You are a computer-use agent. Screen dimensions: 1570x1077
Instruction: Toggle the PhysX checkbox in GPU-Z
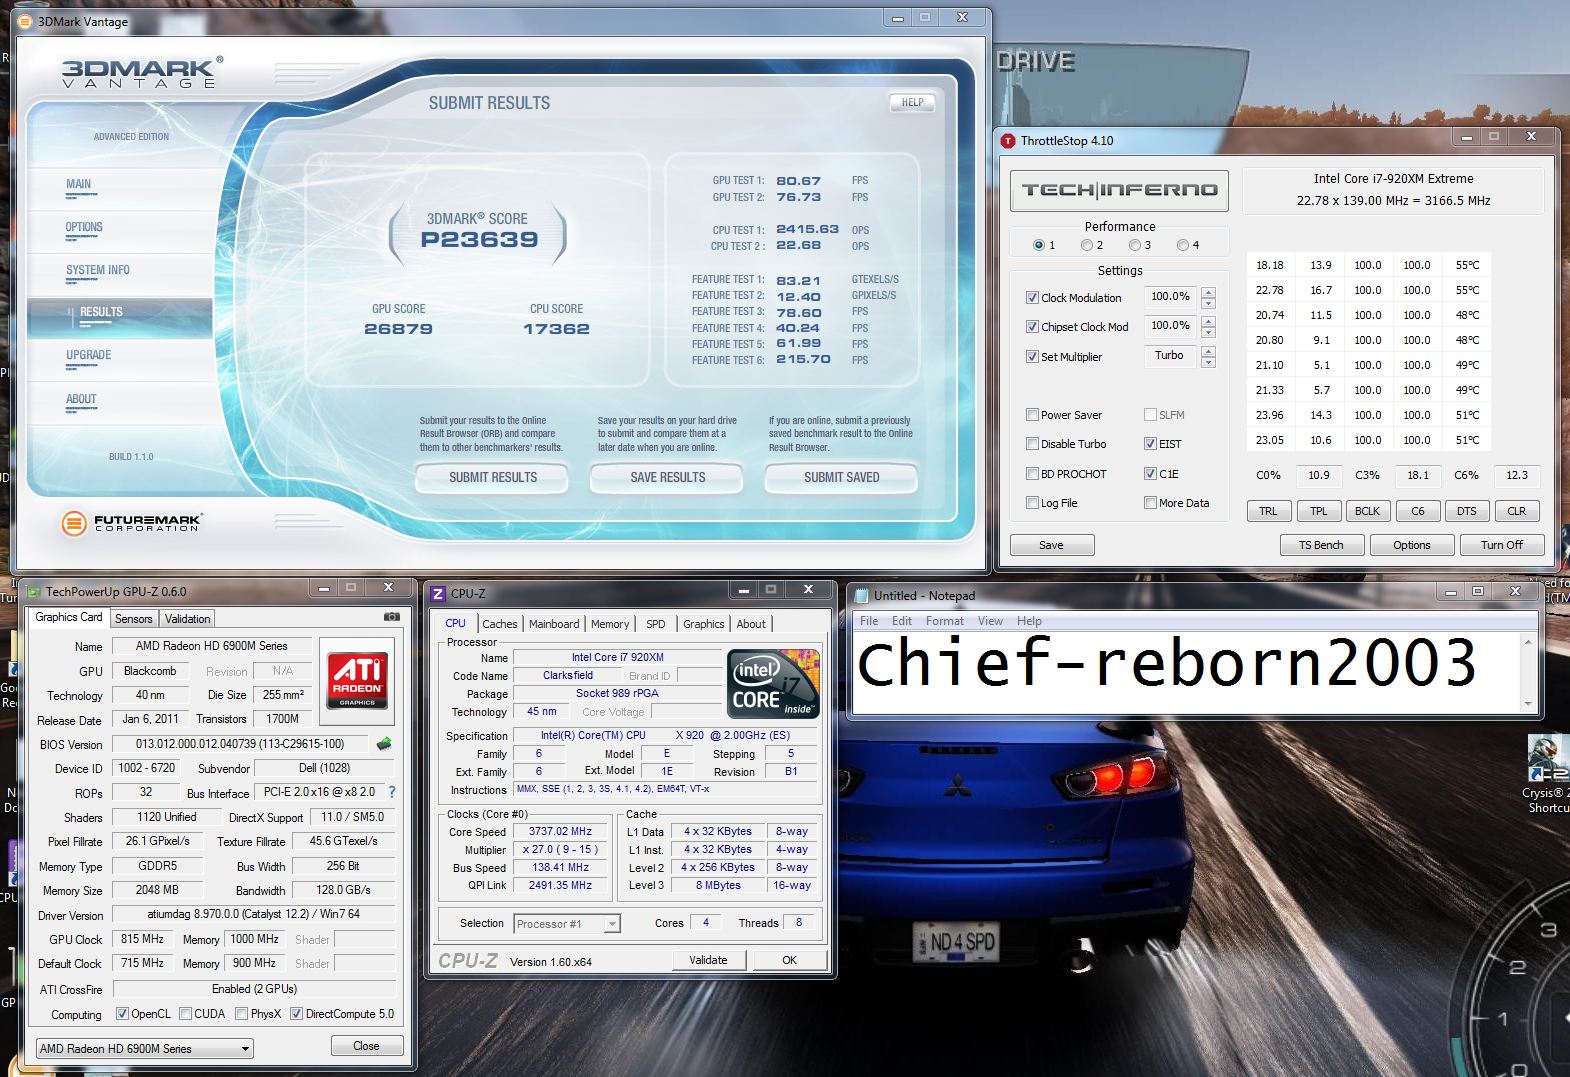pyautogui.click(x=241, y=1014)
